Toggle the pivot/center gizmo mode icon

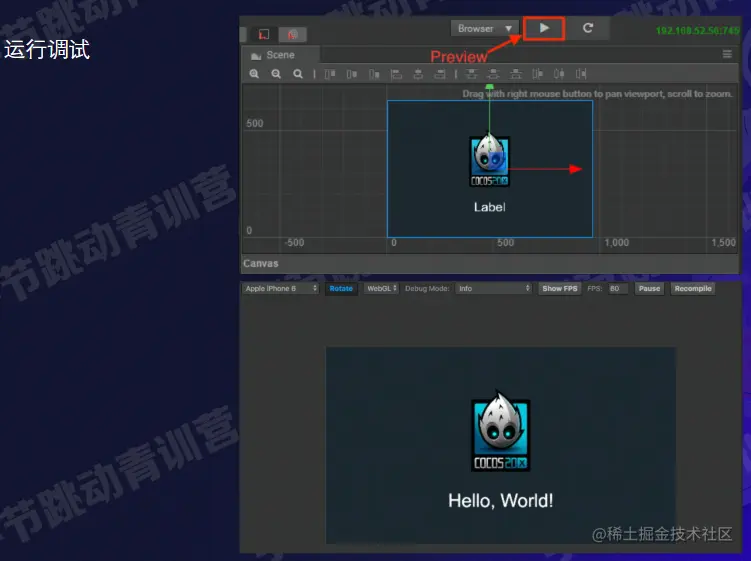click(x=264, y=34)
